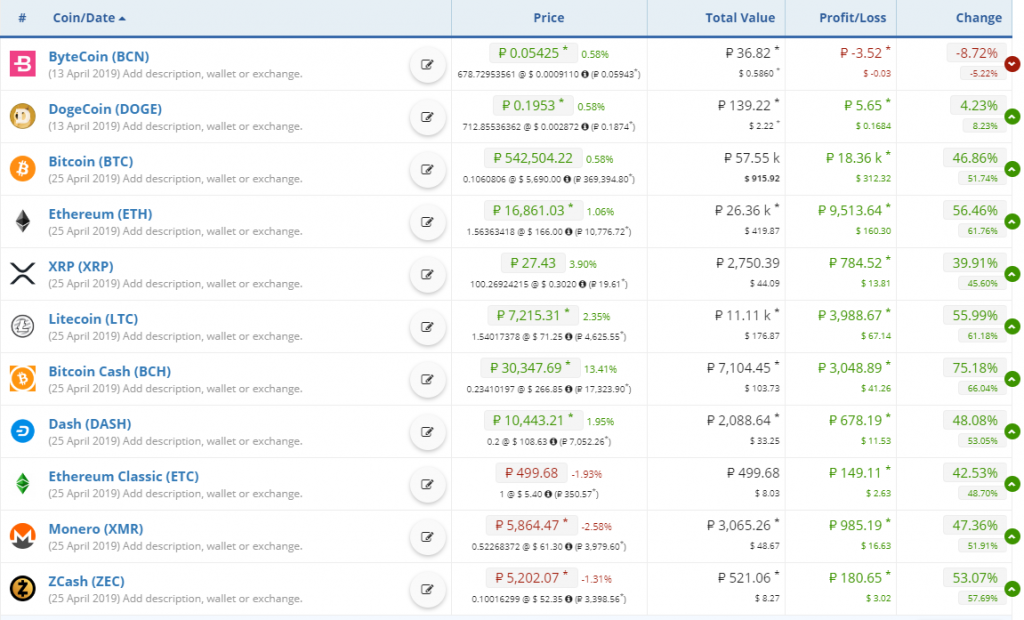Click the Ethereum change 56.46%
1024x620 pixels.
point(974,210)
